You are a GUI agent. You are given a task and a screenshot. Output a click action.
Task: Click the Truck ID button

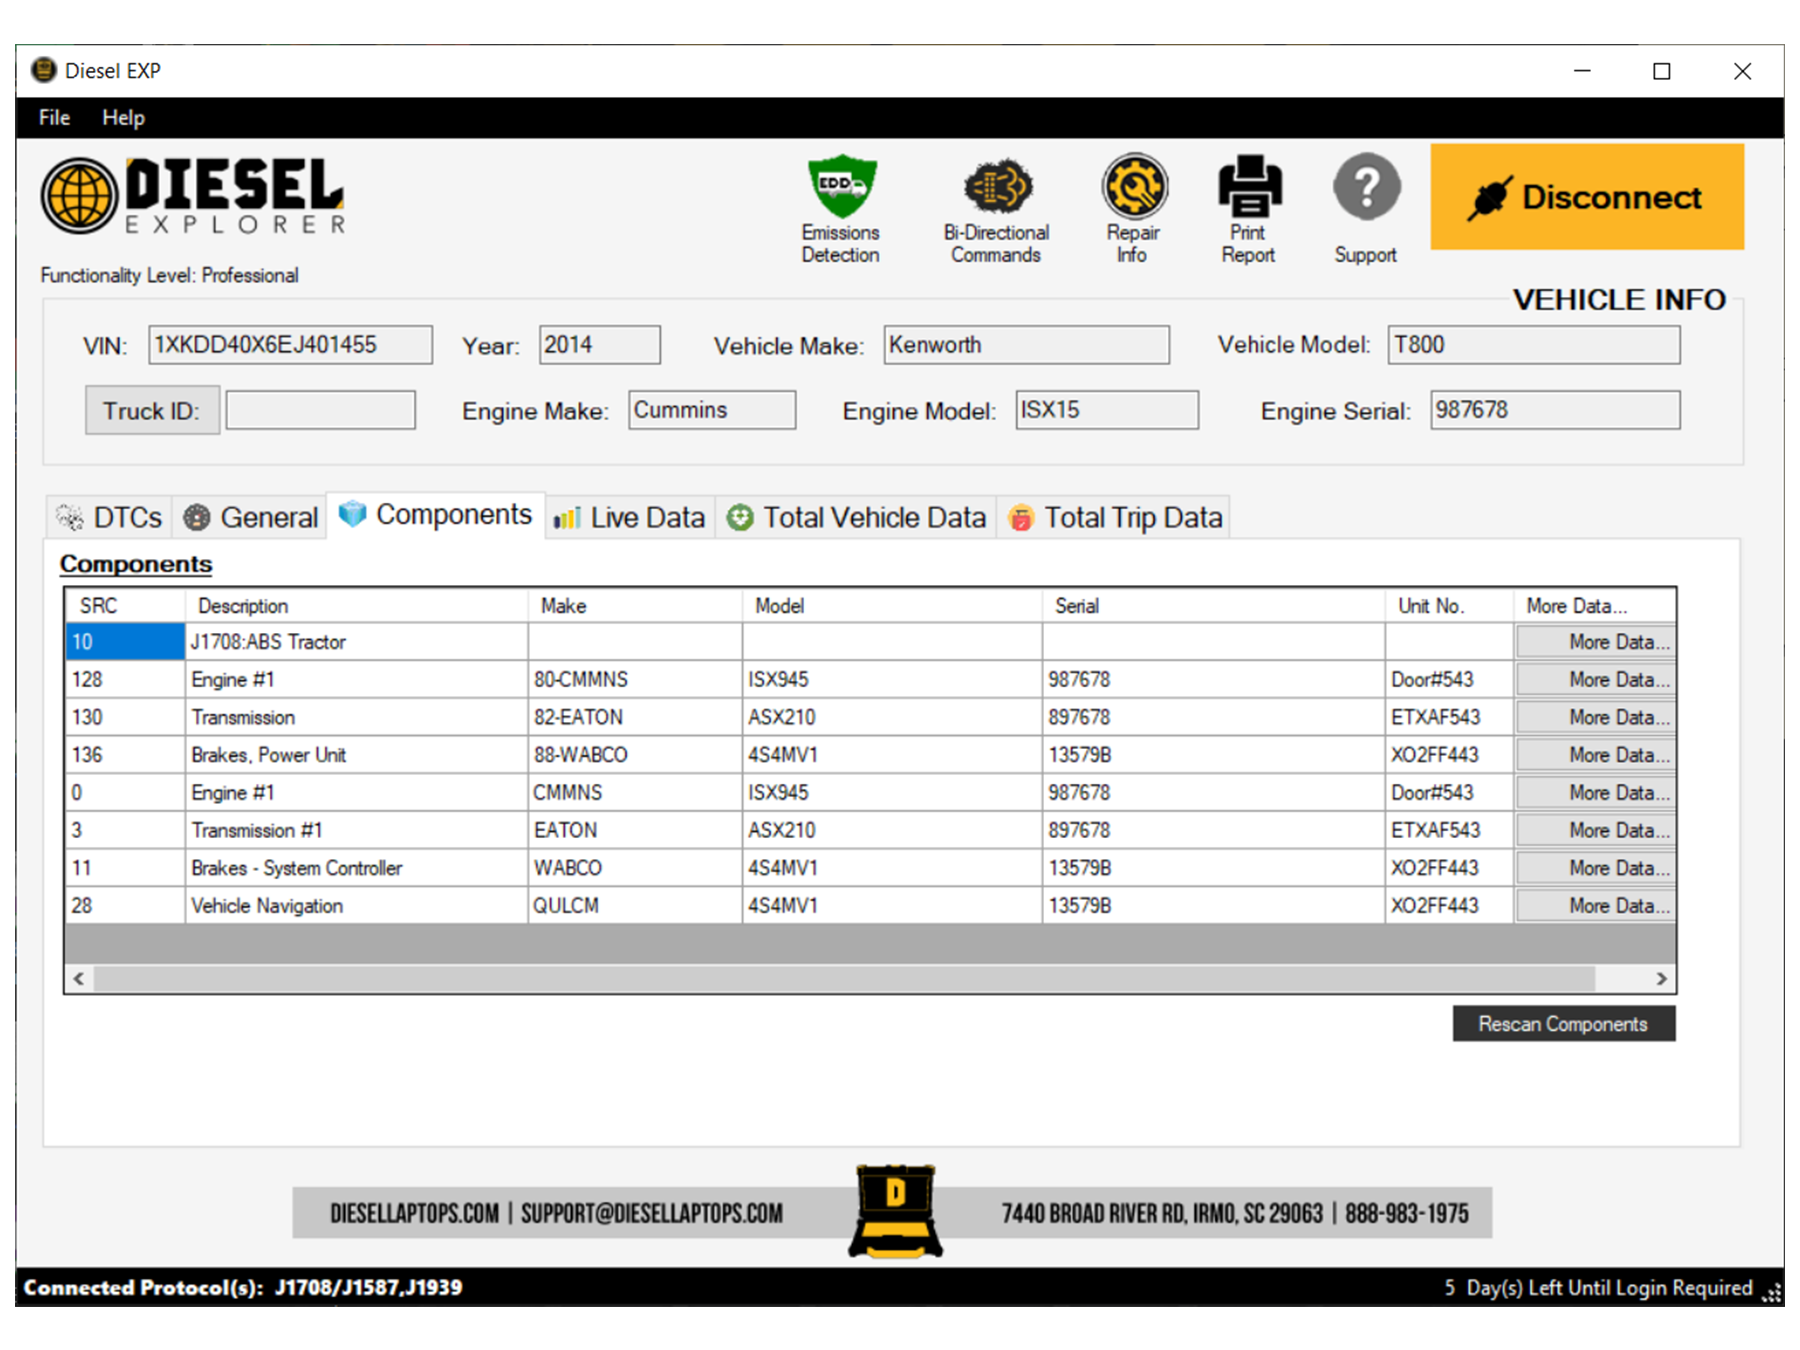tap(152, 411)
